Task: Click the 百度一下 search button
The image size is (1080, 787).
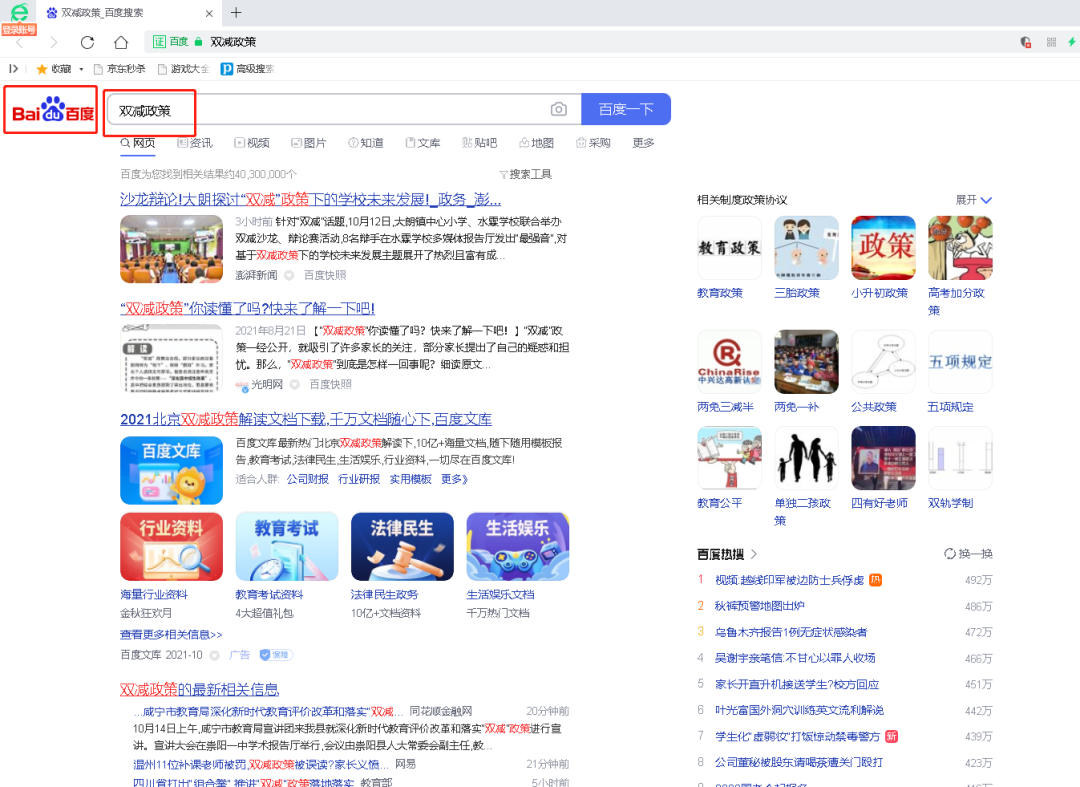Action: (626, 109)
